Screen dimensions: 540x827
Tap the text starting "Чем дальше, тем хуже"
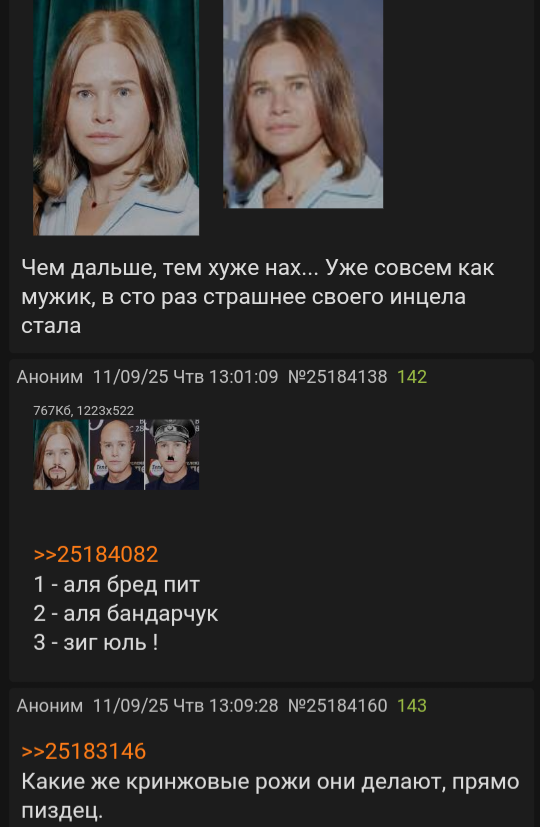pos(257,297)
